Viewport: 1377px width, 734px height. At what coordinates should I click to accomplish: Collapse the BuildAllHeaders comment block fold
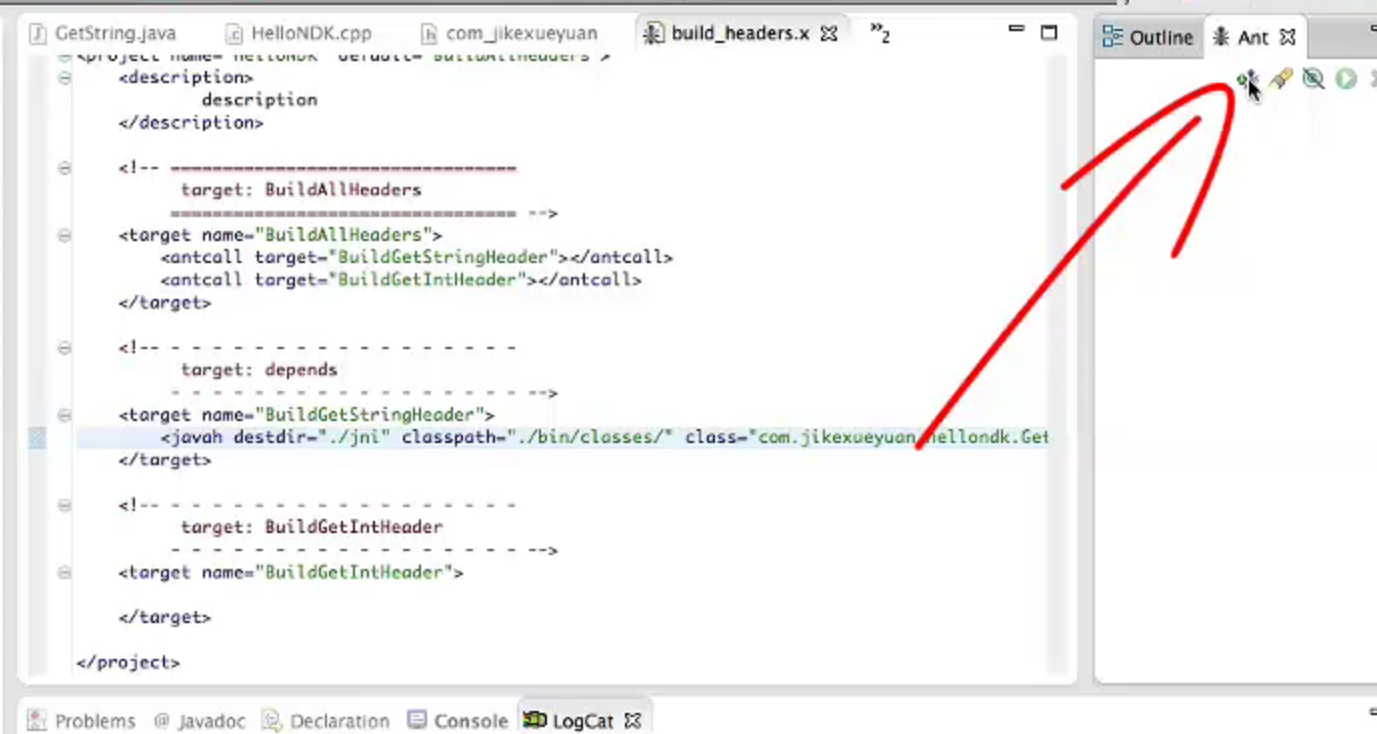[64, 168]
